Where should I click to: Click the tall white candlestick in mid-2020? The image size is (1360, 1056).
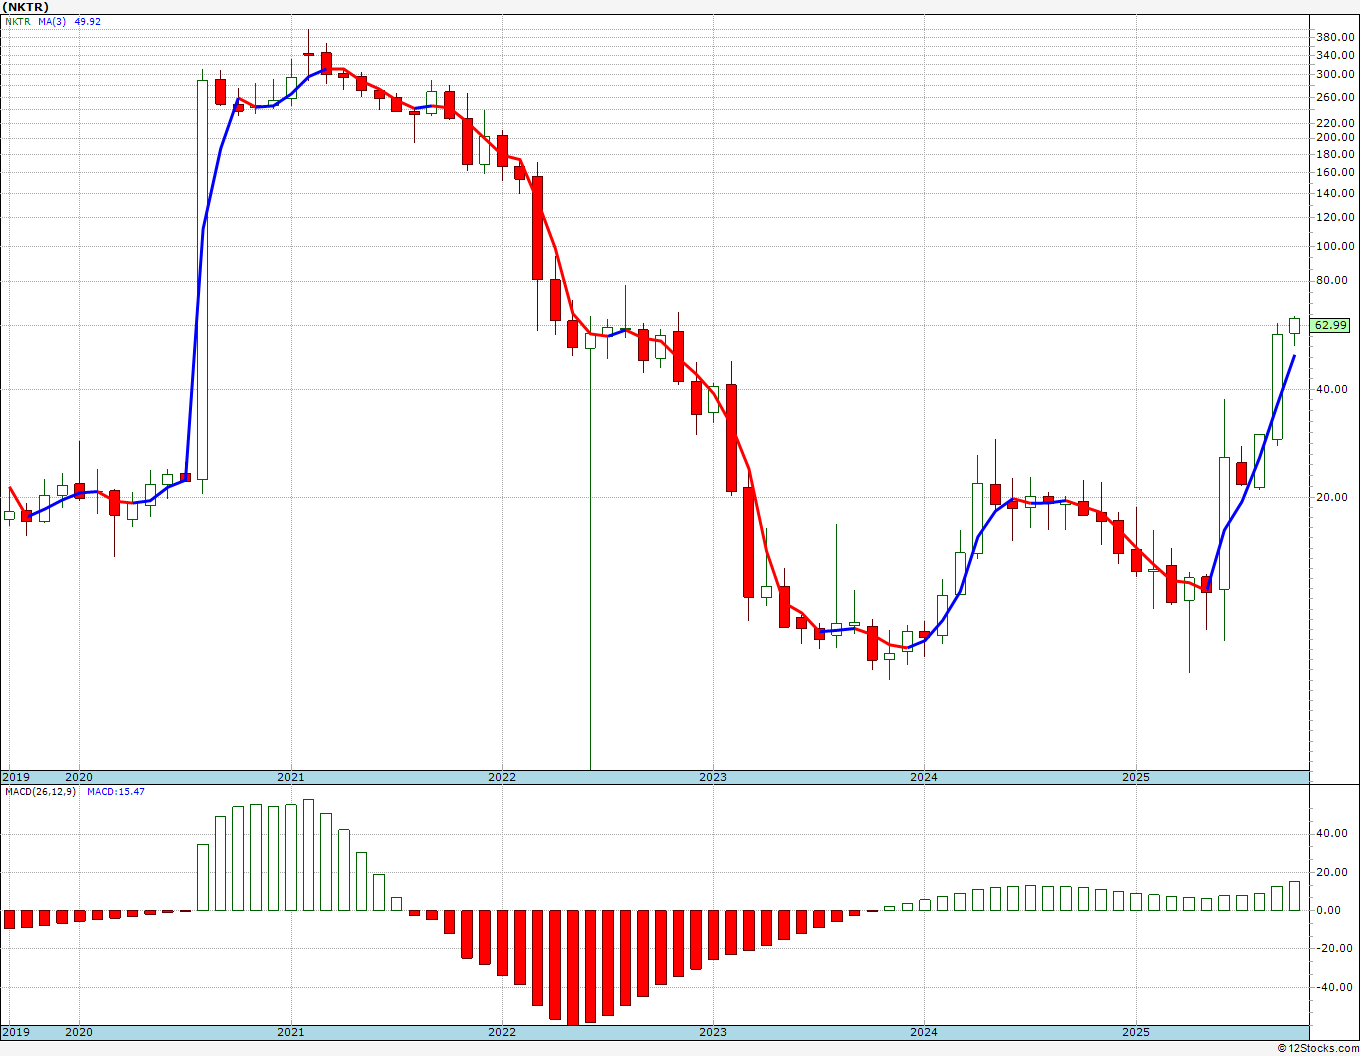tap(203, 280)
